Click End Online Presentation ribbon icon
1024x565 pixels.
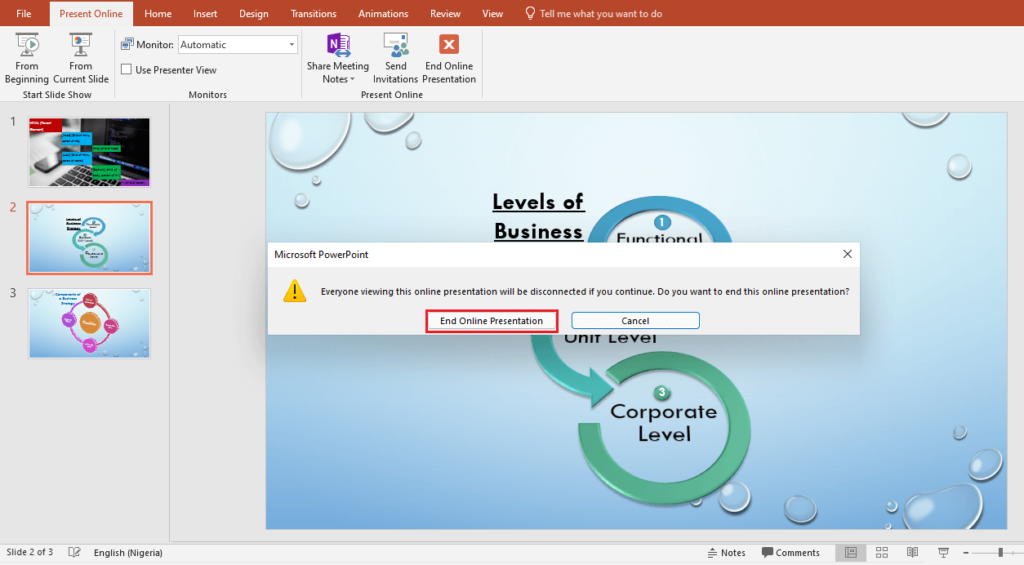(x=449, y=44)
